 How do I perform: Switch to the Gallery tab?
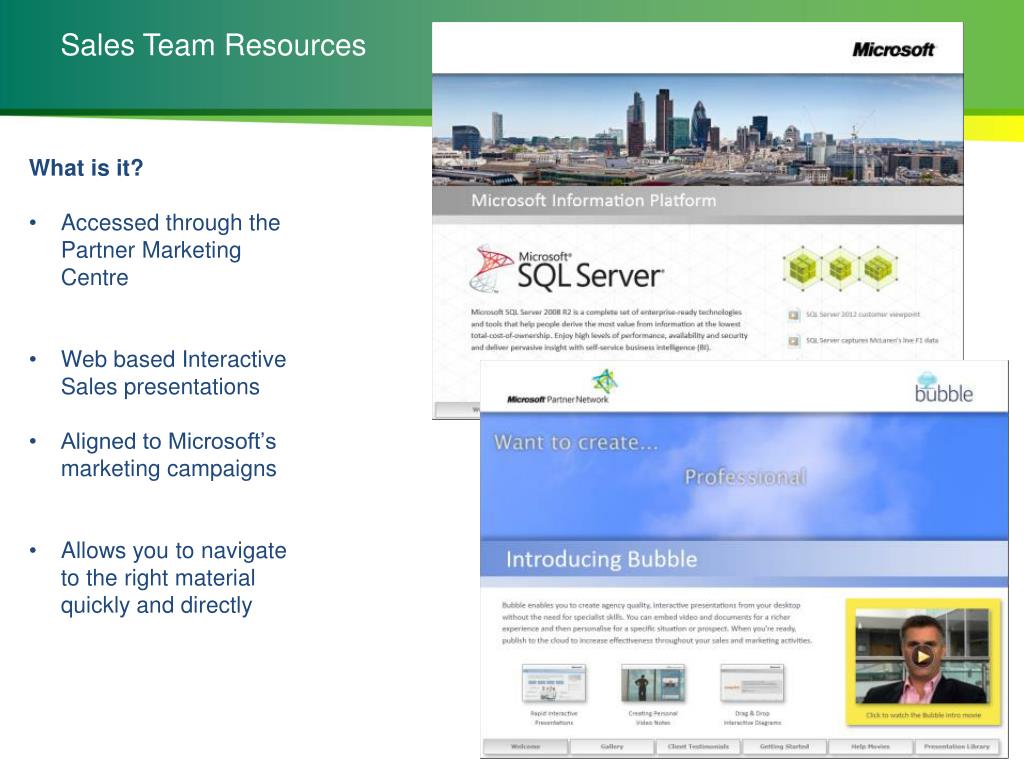611,746
